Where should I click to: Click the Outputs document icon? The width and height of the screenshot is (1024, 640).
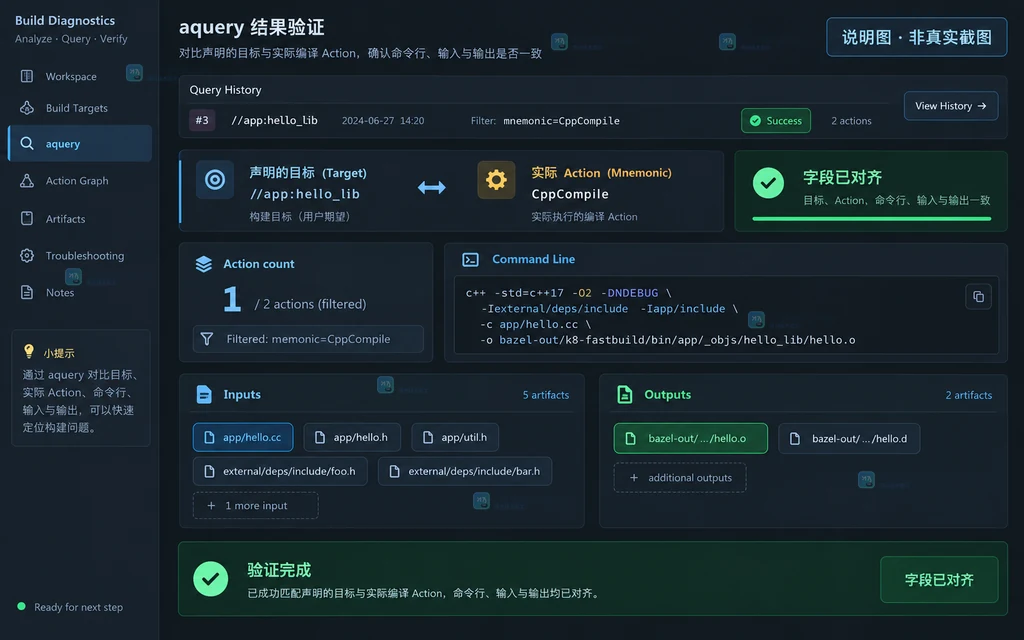click(624, 394)
